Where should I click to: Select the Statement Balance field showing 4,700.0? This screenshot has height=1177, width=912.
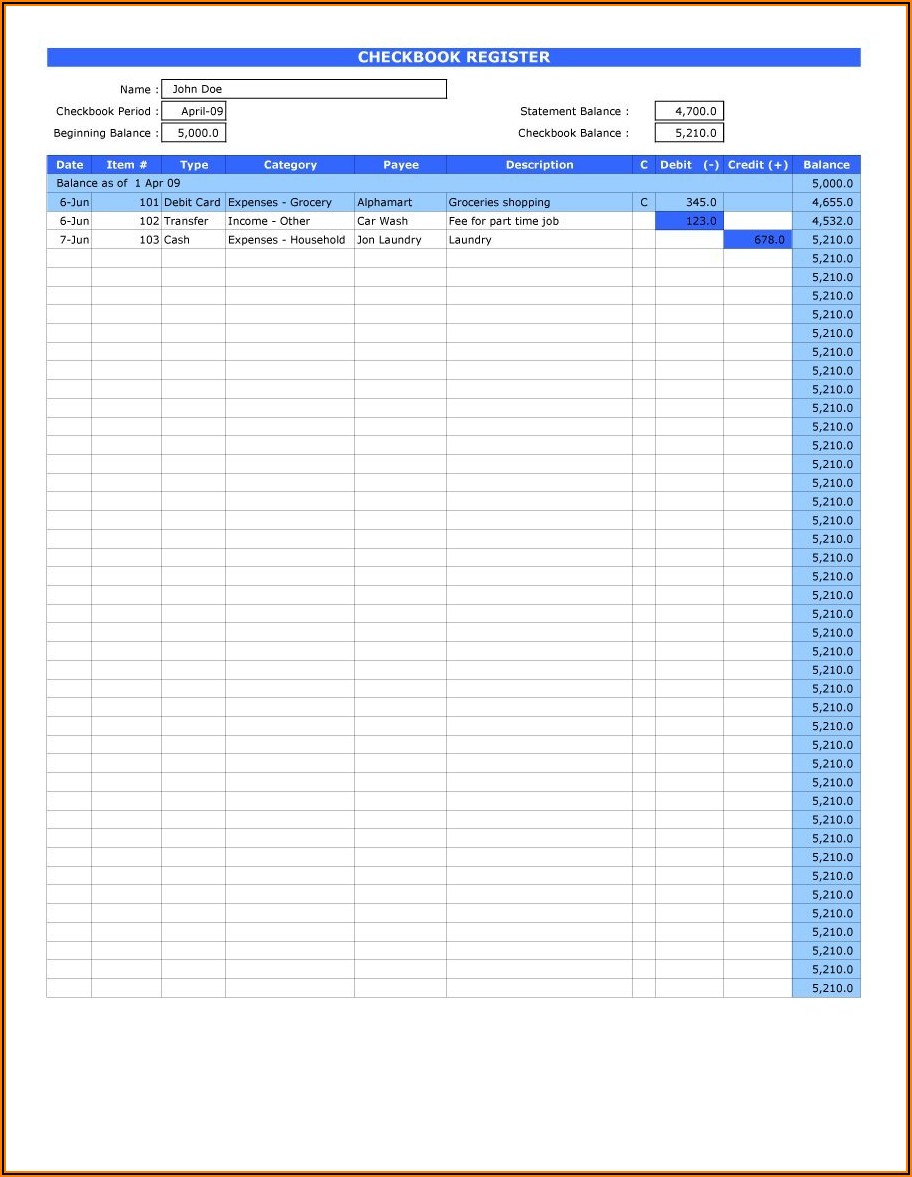689,112
